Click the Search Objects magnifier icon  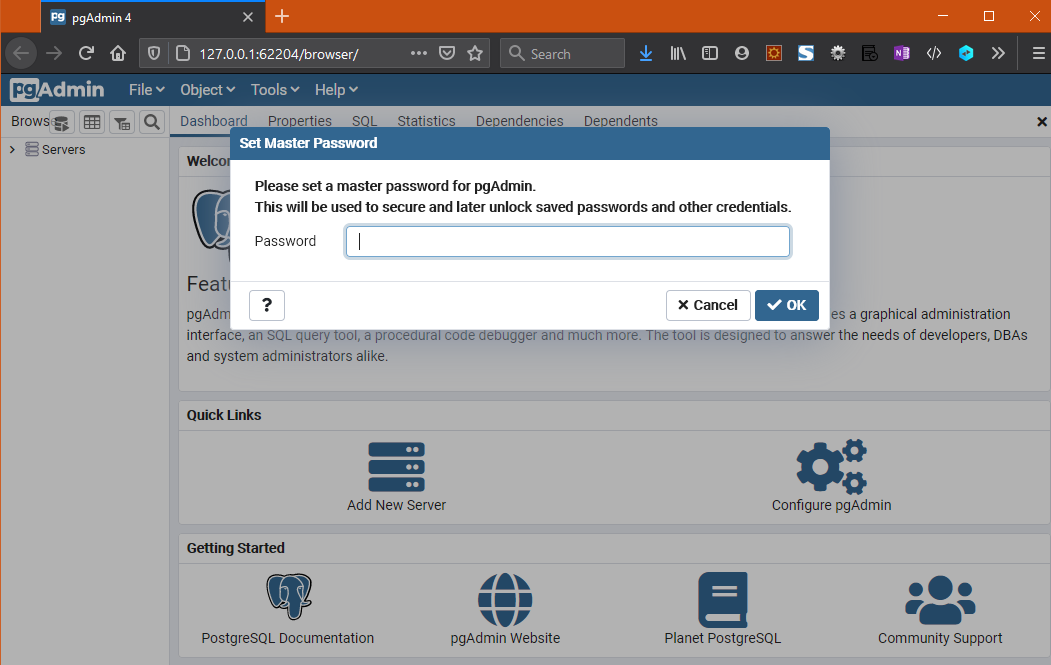point(152,122)
